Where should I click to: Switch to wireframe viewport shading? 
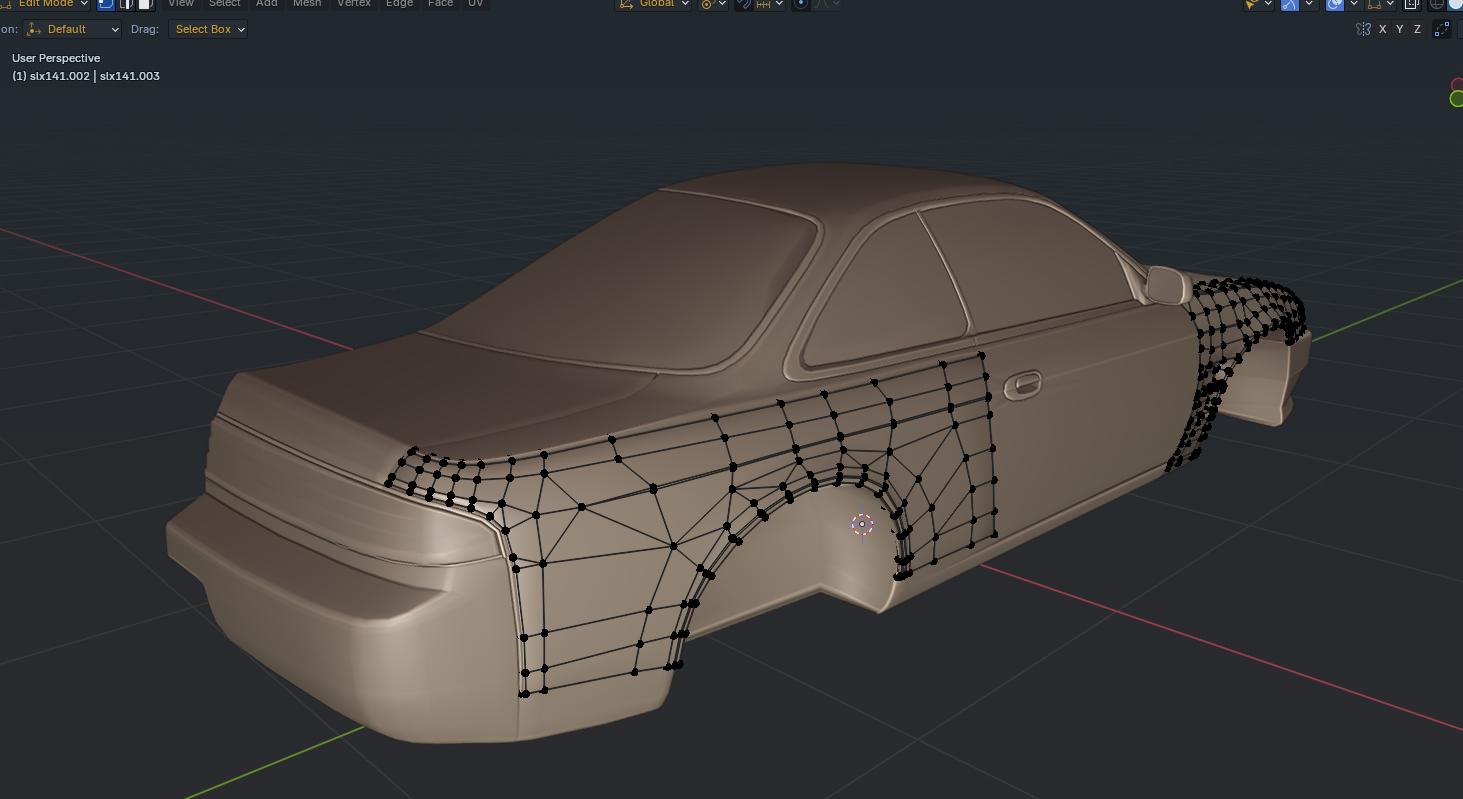click(1438, 4)
